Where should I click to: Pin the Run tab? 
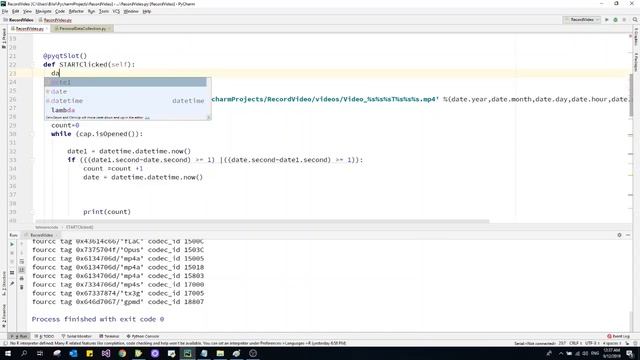point(12,283)
